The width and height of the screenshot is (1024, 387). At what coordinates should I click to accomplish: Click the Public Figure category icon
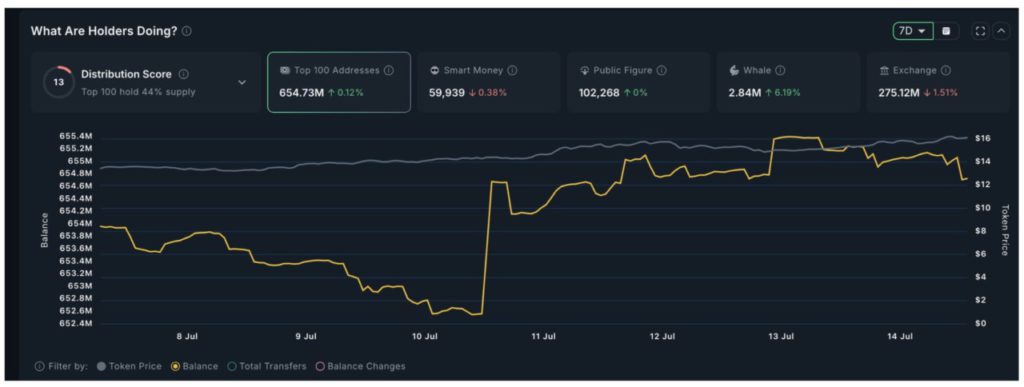[584, 70]
